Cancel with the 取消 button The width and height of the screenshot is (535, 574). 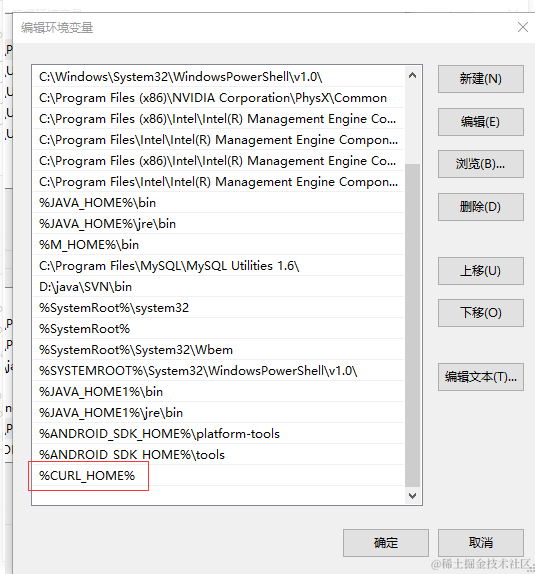pos(480,543)
